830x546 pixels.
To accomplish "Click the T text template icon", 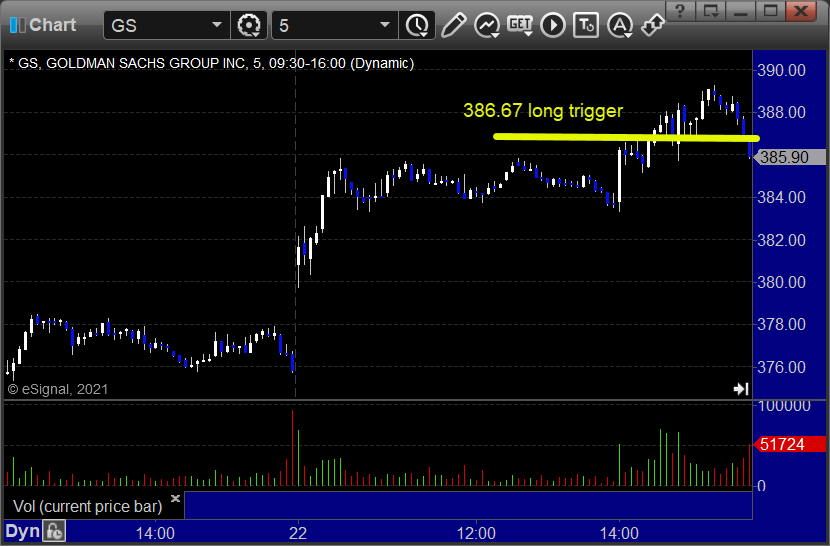I will (586, 25).
